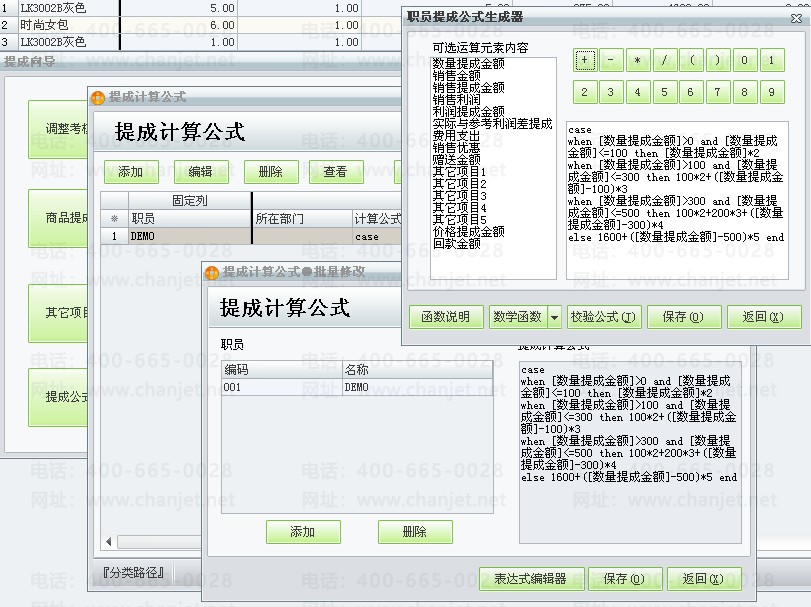
Task: Click the division slash button
Action: [x=664, y=60]
